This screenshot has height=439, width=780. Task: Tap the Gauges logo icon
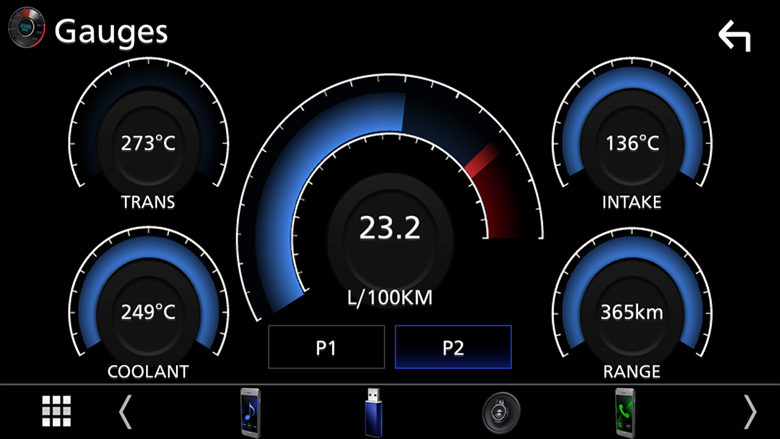(x=26, y=31)
